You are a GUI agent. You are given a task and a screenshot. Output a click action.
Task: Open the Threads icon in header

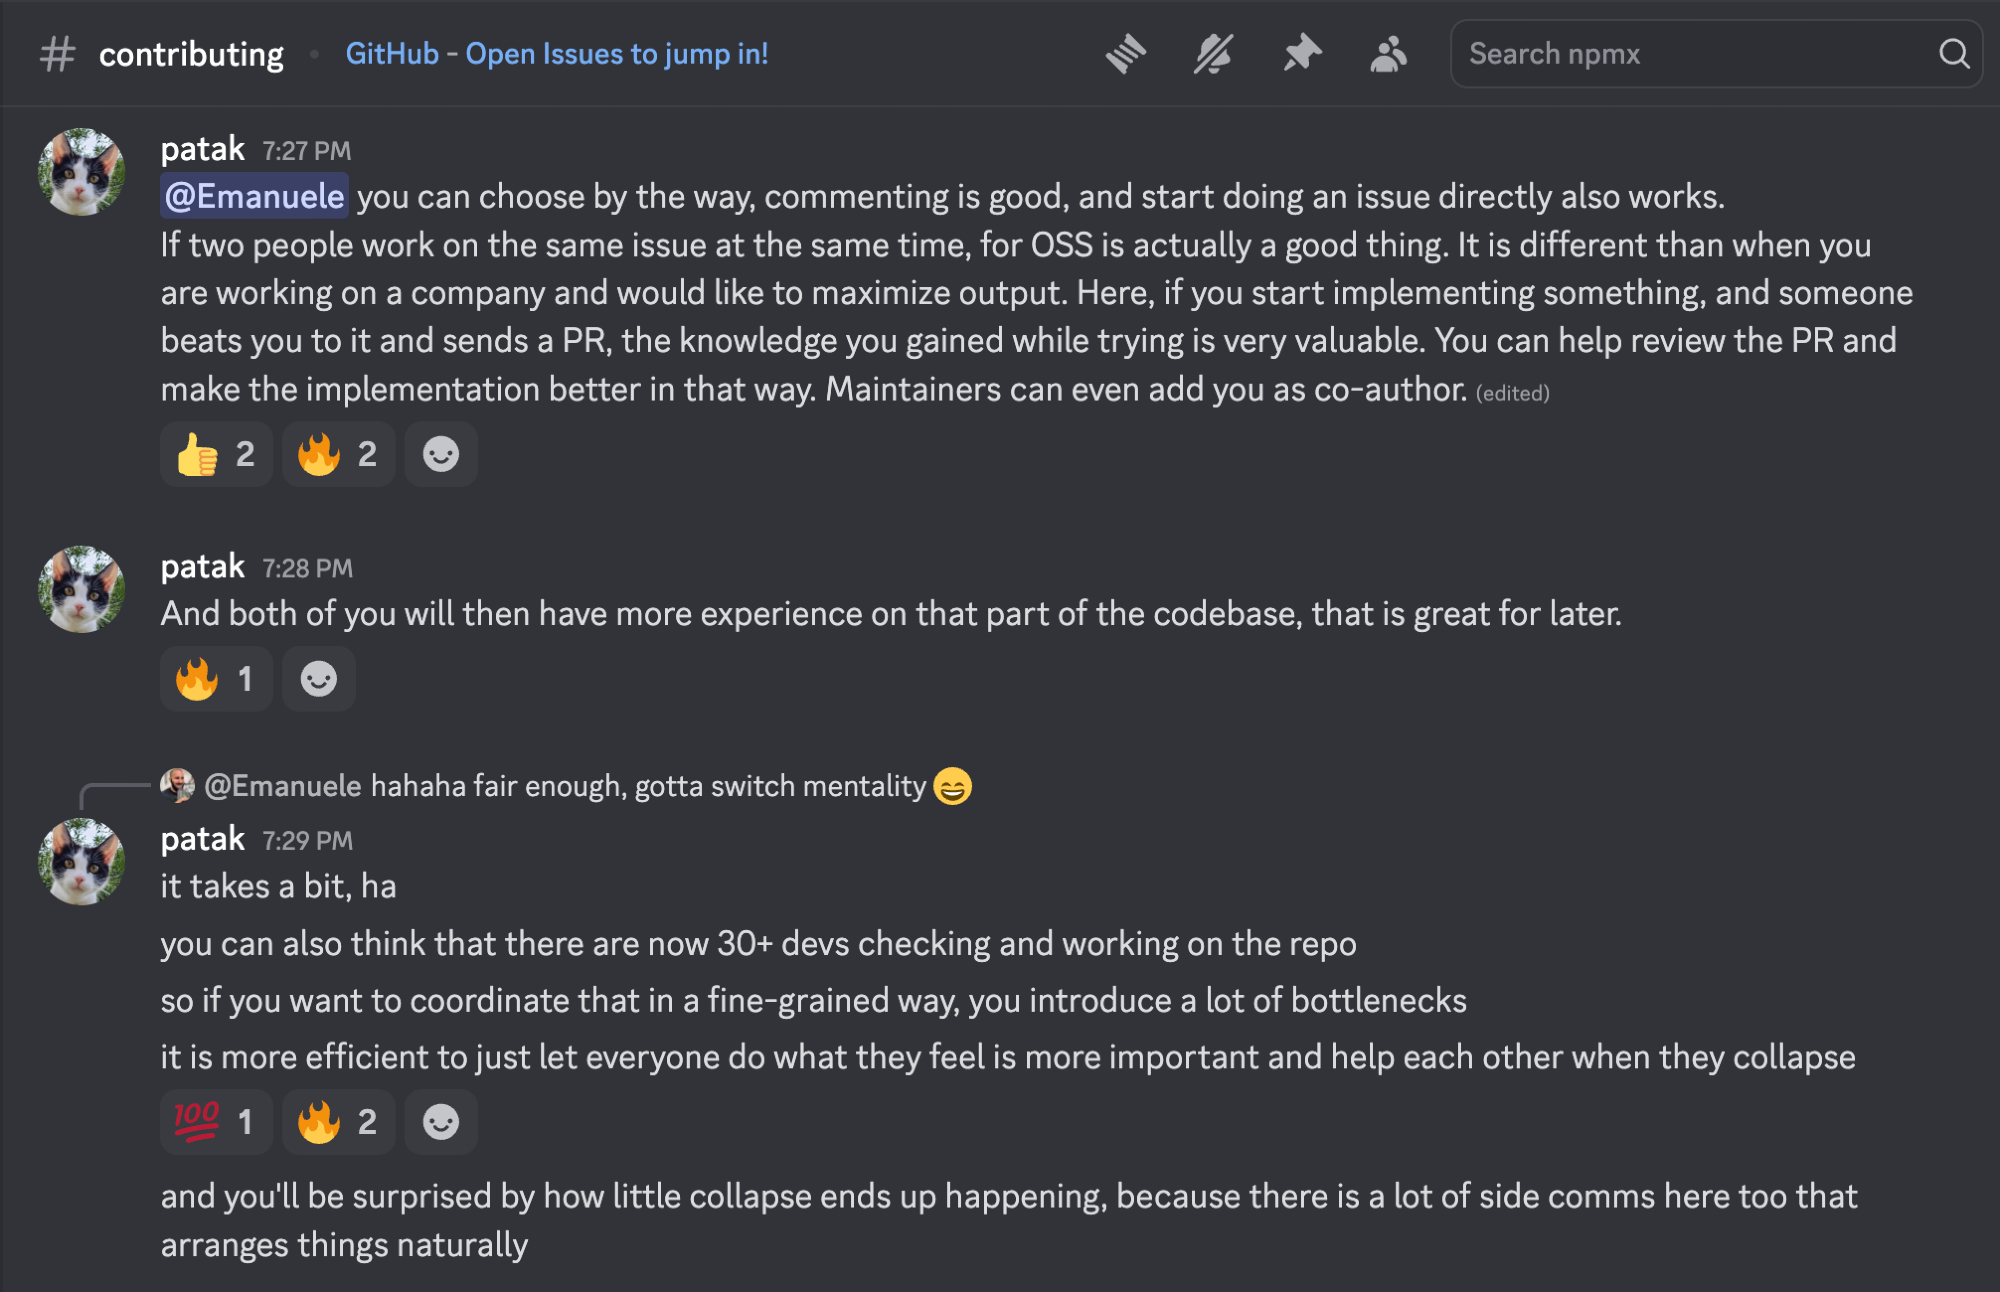click(1126, 54)
